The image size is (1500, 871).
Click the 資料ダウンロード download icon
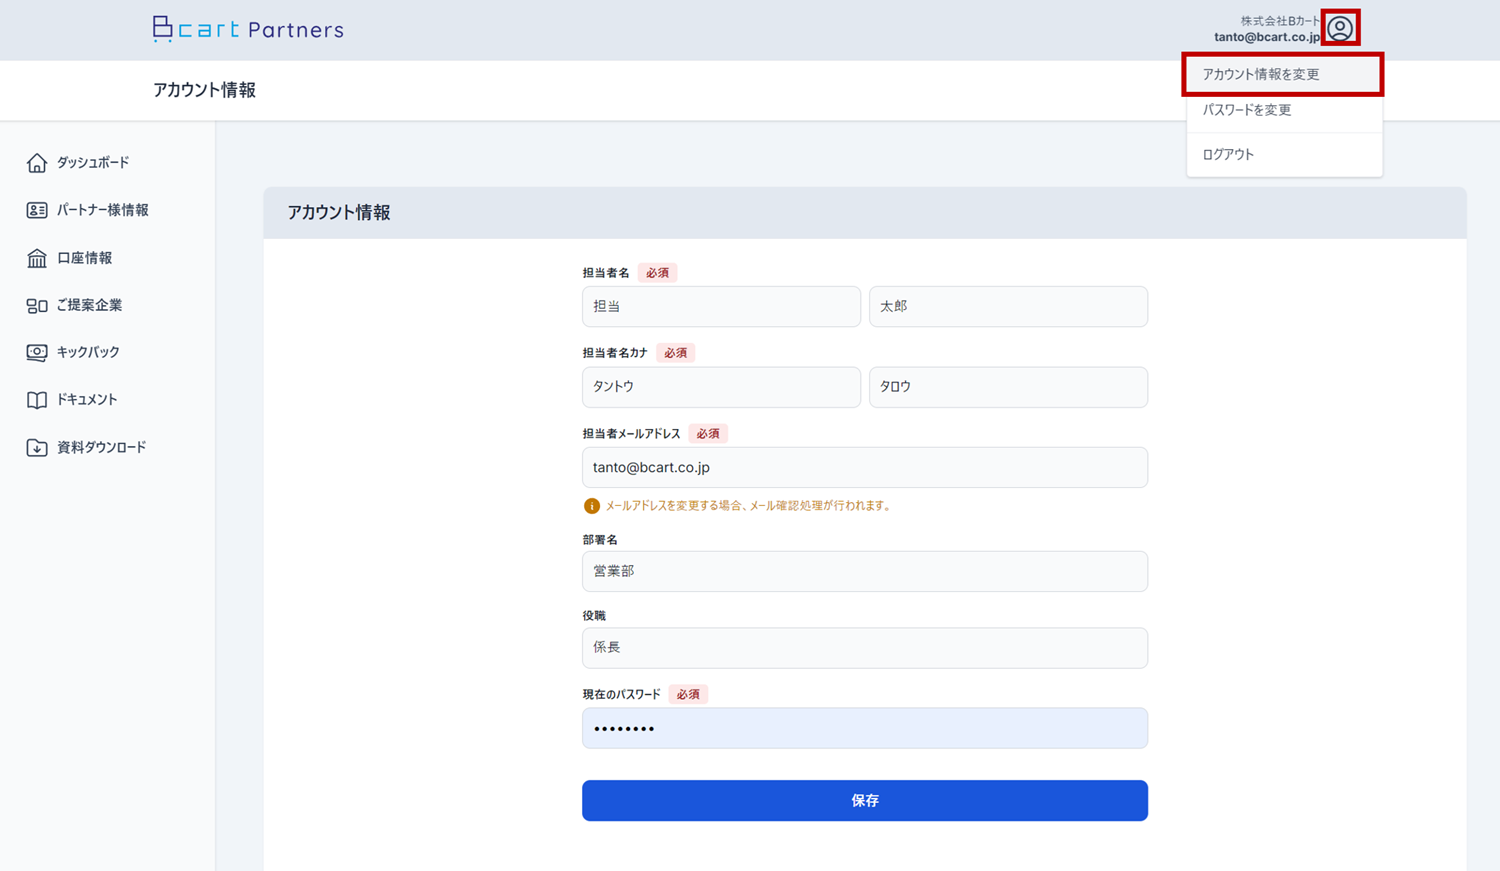pyautogui.click(x=37, y=447)
